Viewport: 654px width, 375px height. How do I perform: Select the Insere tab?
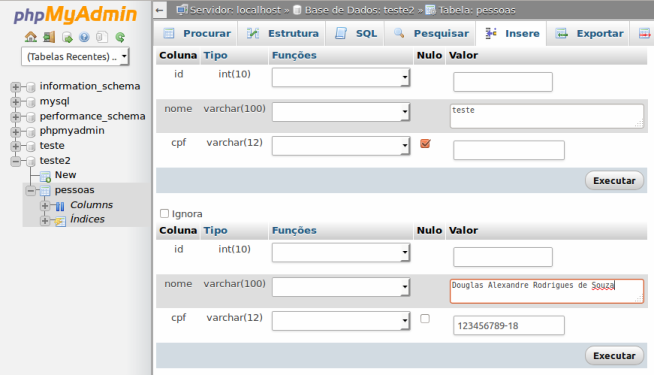pos(512,33)
